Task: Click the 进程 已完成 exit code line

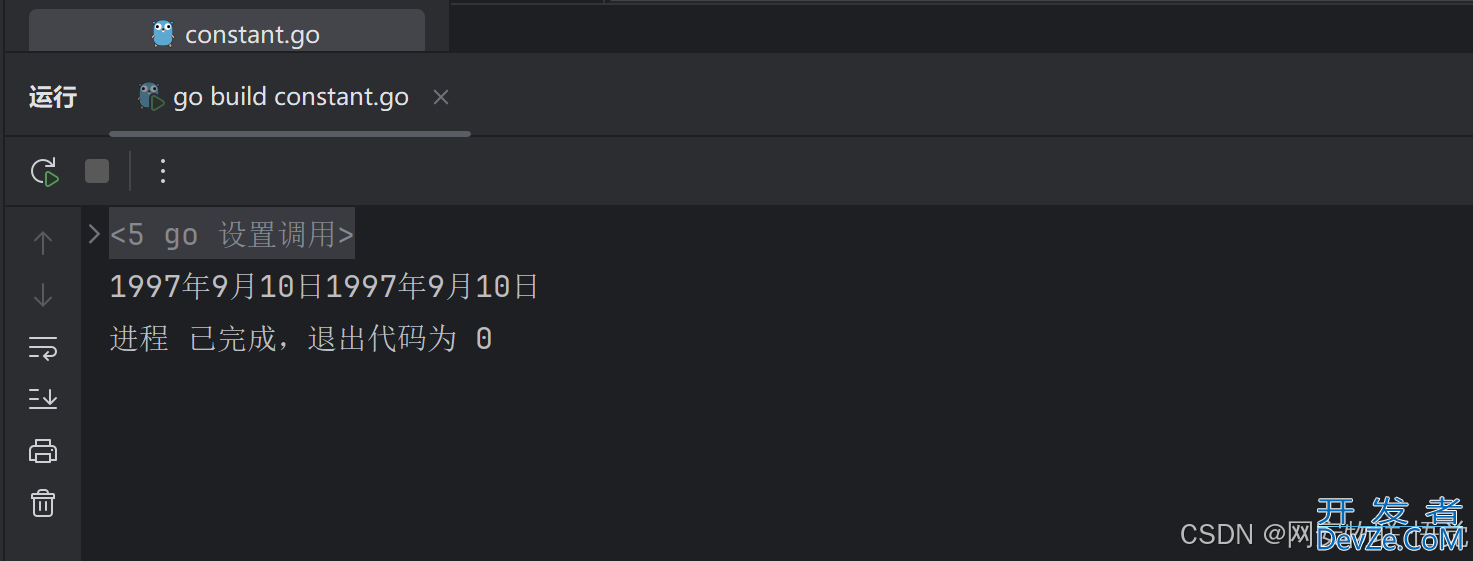Action: coord(301,339)
